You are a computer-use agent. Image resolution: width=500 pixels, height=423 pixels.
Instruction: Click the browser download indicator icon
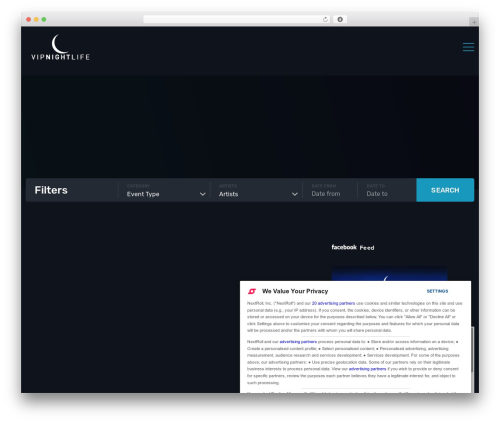click(x=340, y=20)
